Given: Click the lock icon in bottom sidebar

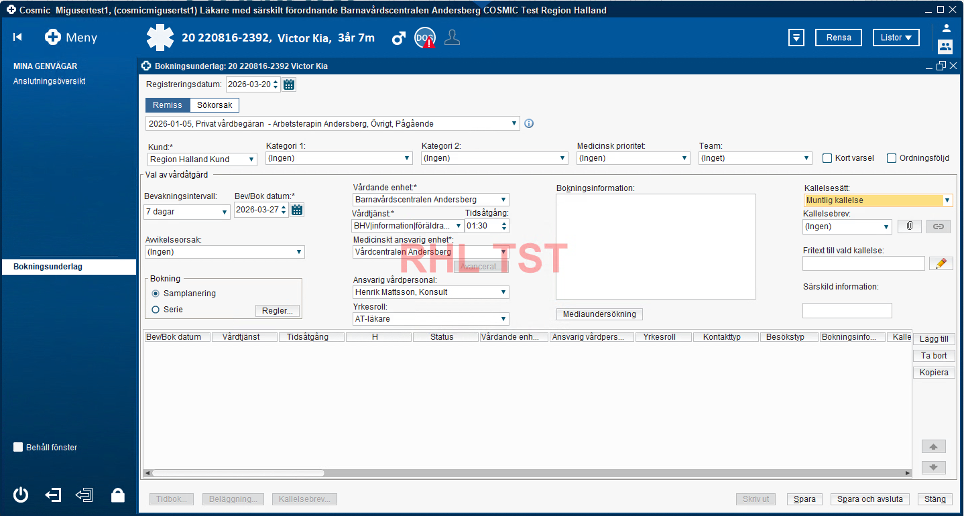Looking at the screenshot, I should pos(117,494).
